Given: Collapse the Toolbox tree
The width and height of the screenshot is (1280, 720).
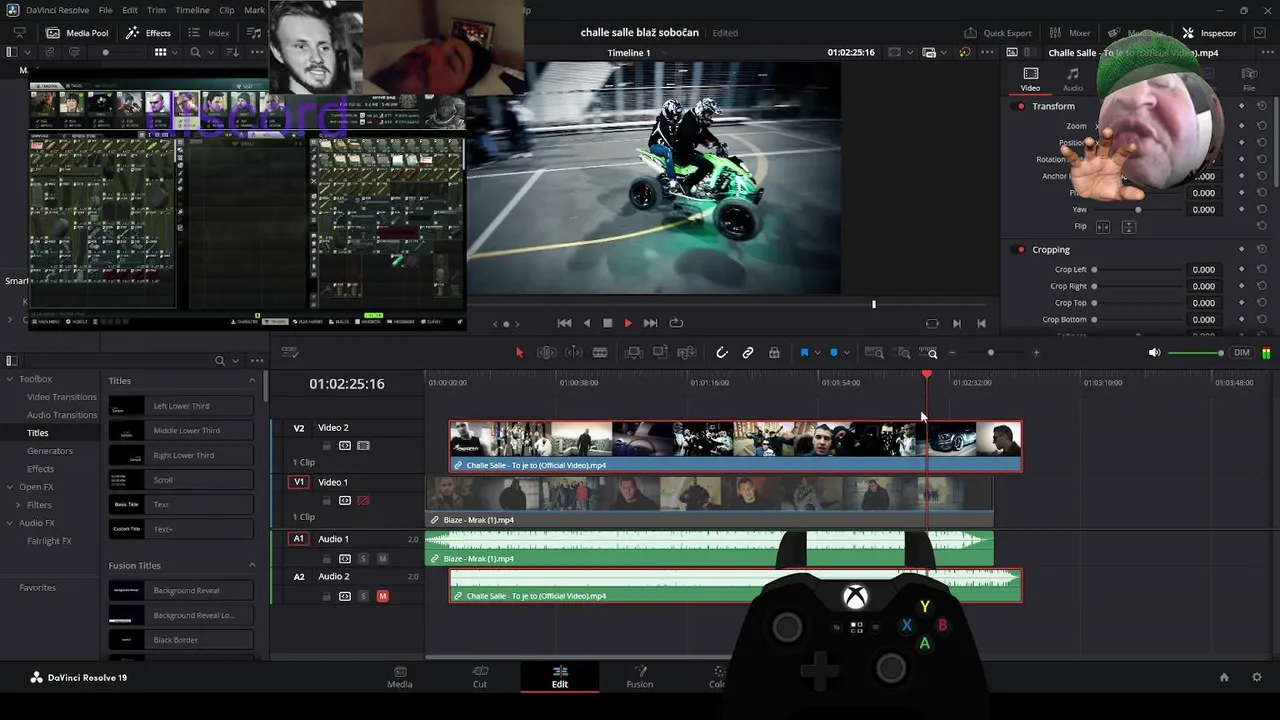Looking at the screenshot, I should coord(10,379).
